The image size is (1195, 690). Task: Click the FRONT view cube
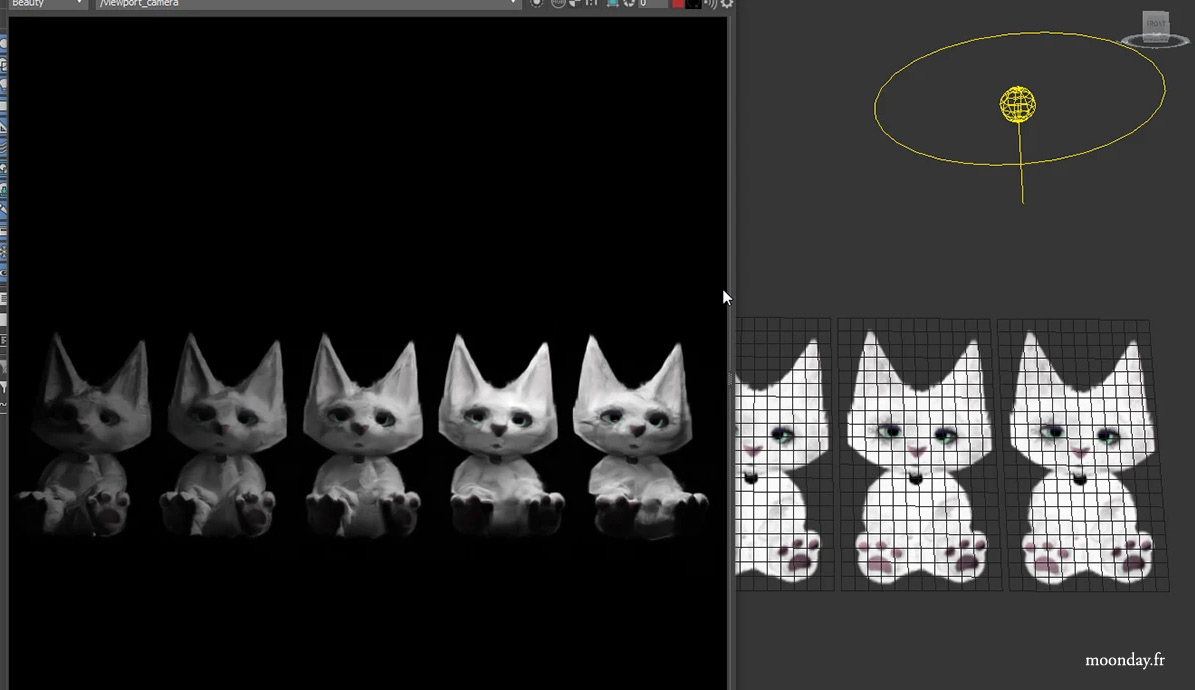(x=1155, y=25)
